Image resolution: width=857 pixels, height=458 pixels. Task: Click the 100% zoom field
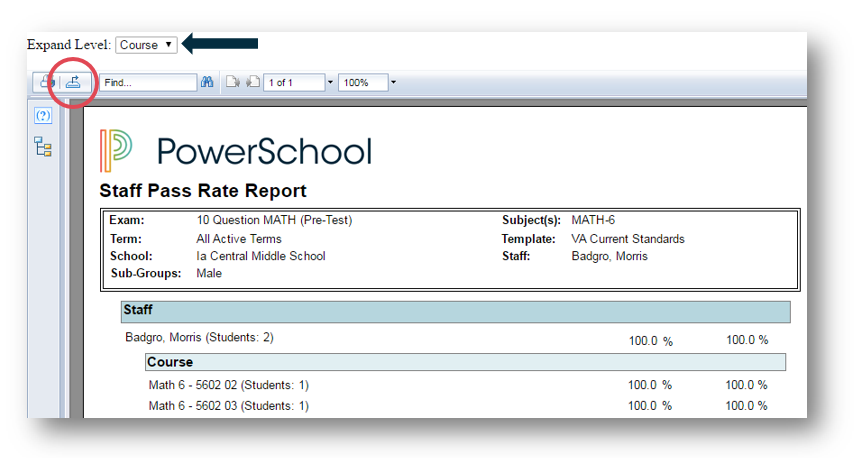pos(363,83)
